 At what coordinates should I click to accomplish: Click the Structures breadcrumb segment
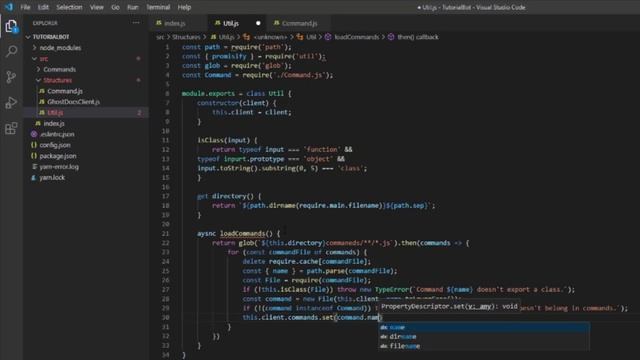186,37
